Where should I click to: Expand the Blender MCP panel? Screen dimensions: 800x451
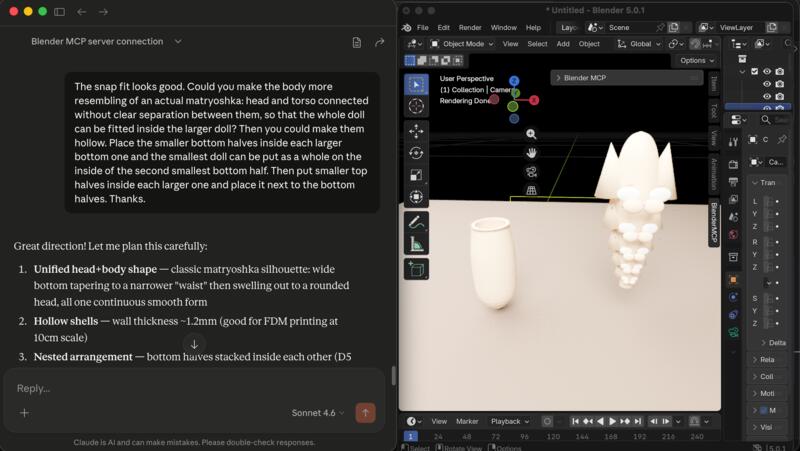tap(627, 78)
